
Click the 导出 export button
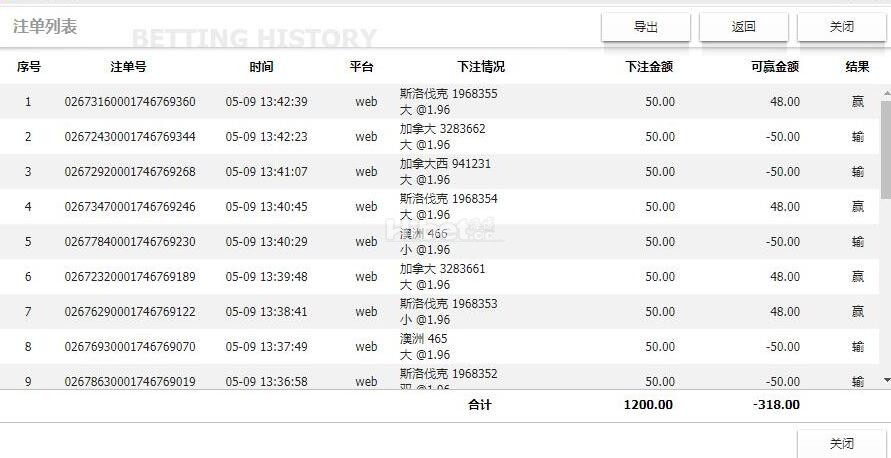tap(645, 27)
